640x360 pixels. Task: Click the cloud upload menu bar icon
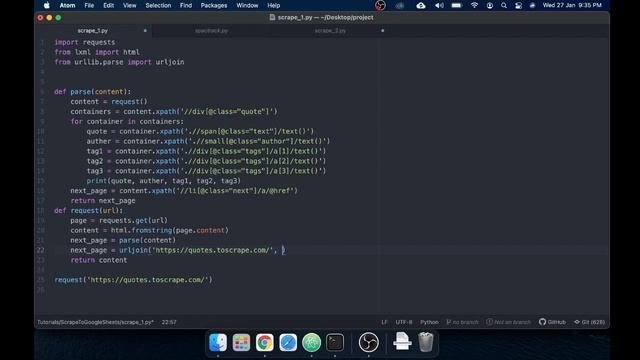click(421, 5)
